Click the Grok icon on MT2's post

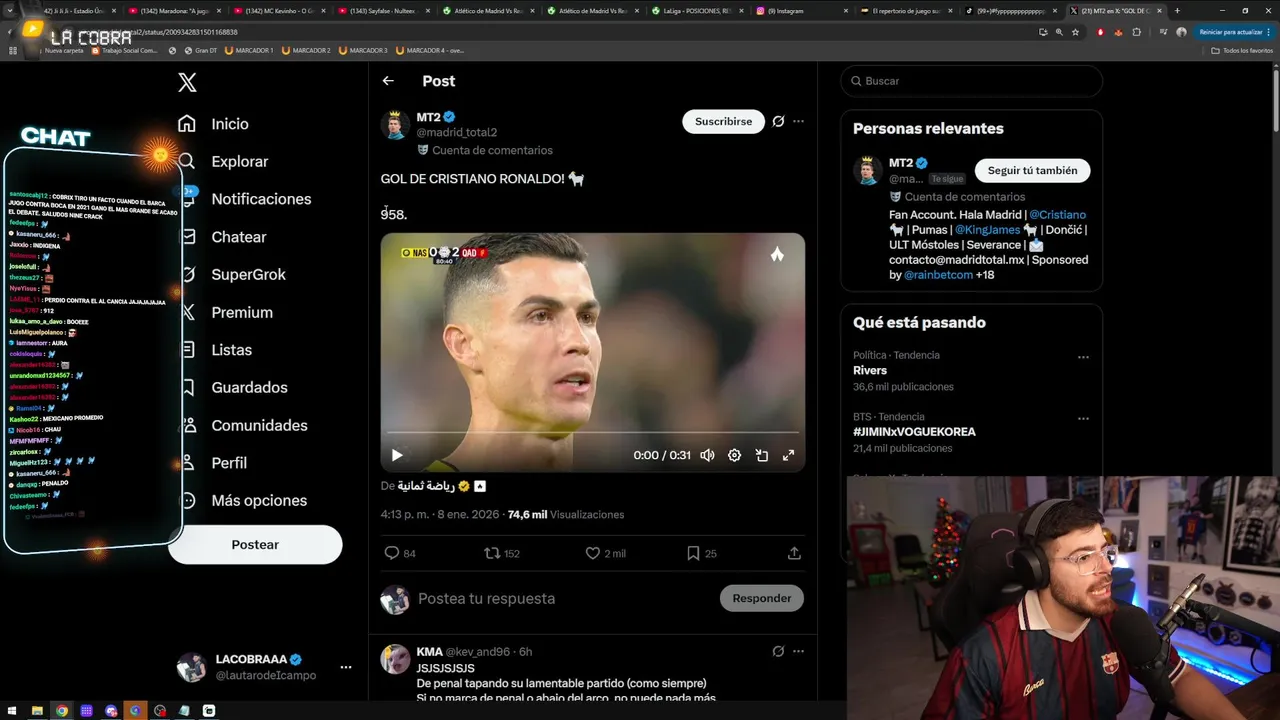tap(778, 121)
